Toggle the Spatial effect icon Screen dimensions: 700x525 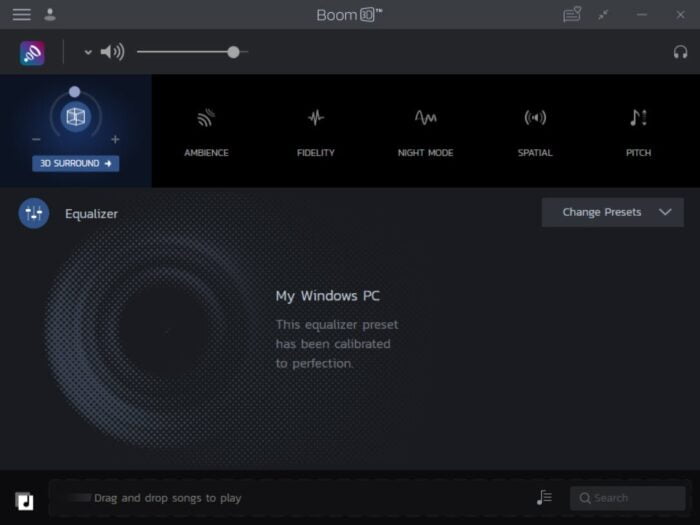[x=535, y=118]
